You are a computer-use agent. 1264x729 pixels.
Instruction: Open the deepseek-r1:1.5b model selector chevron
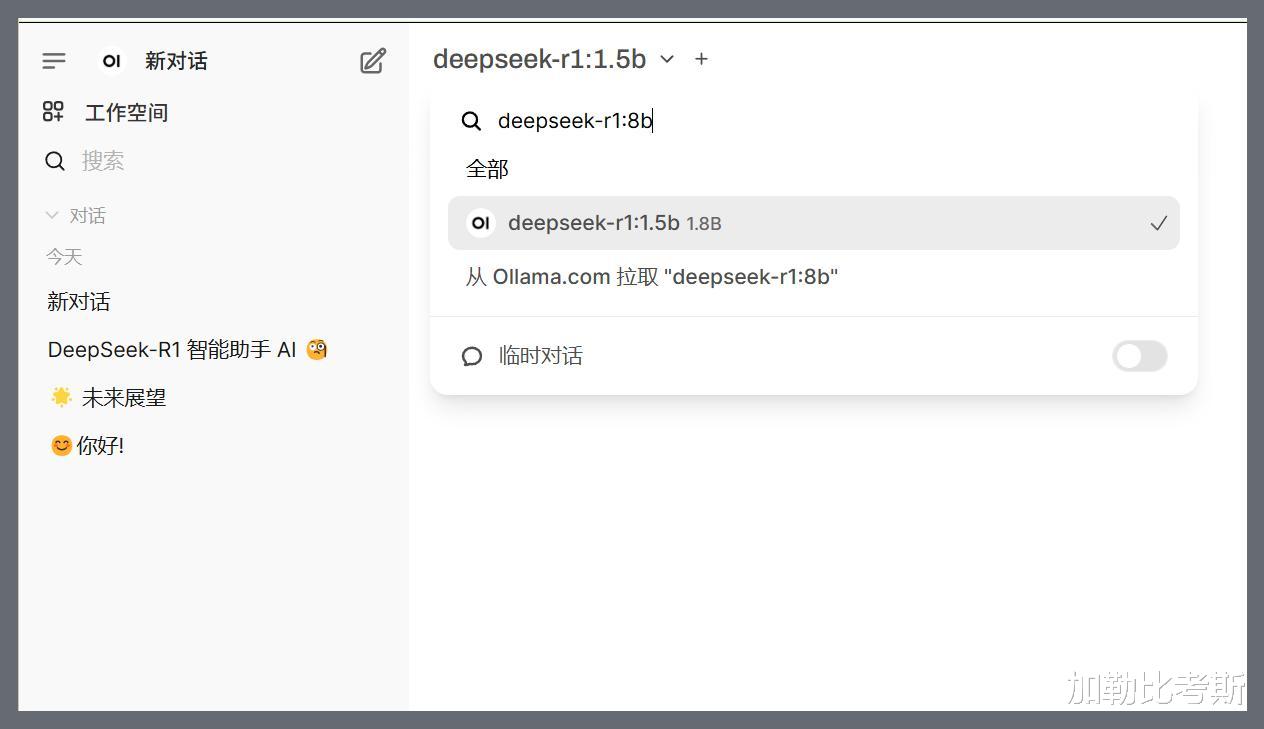pos(667,59)
